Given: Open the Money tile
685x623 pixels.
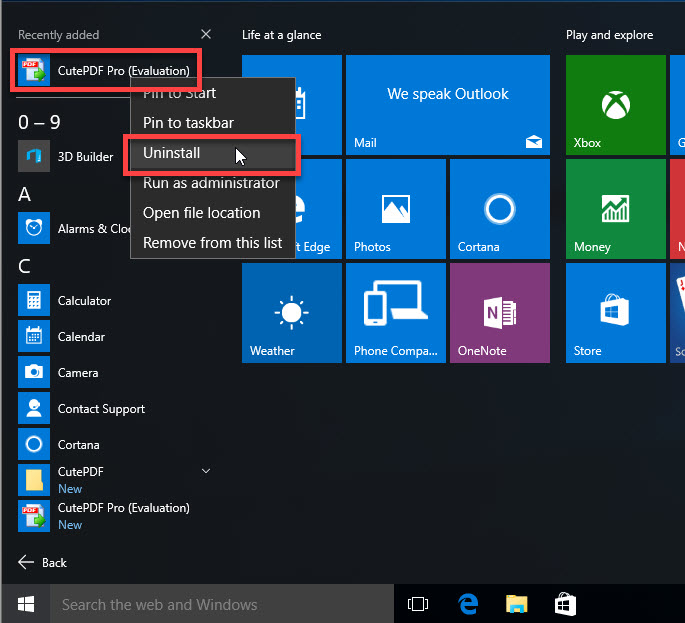Looking at the screenshot, I should click(x=616, y=209).
